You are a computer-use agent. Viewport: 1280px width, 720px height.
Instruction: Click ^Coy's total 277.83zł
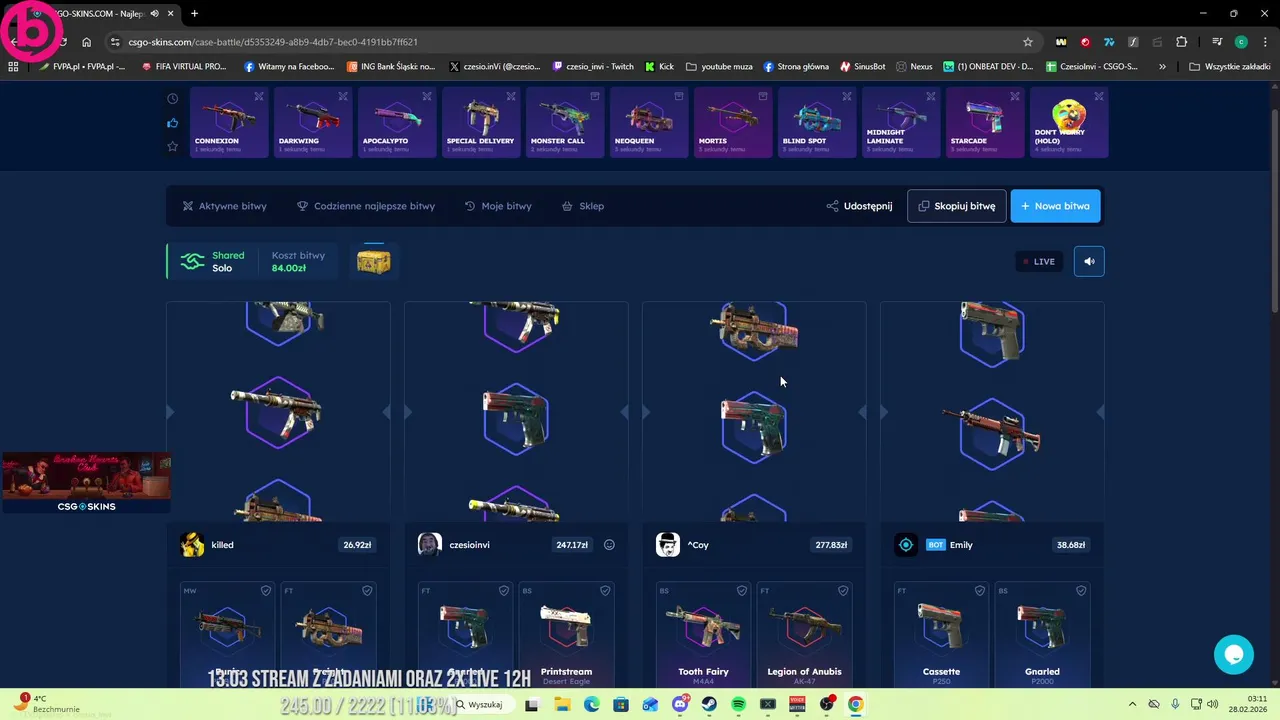point(830,545)
